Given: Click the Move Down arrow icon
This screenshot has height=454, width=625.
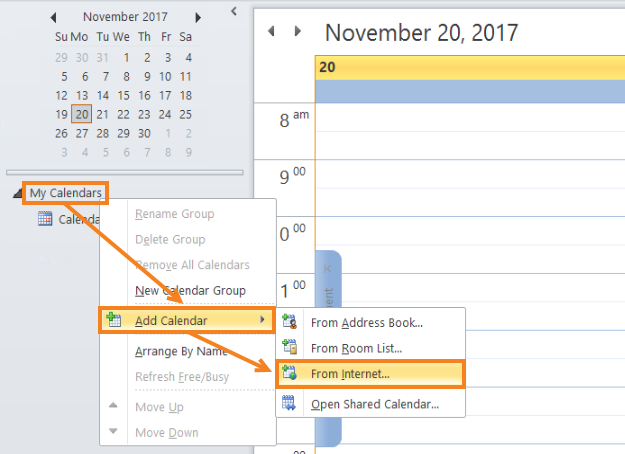Looking at the screenshot, I should pyautogui.click(x=113, y=433).
